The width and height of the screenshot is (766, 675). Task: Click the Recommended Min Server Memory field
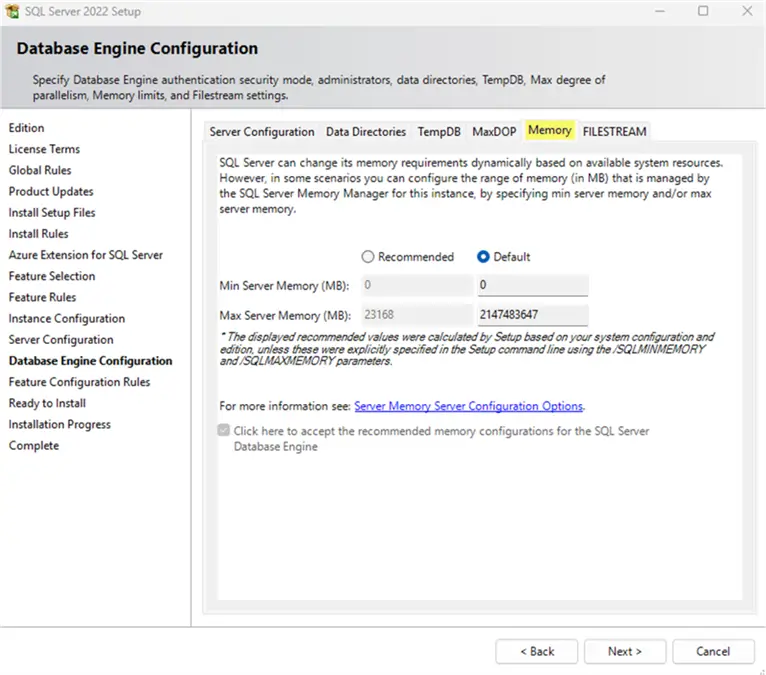coord(418,285)
